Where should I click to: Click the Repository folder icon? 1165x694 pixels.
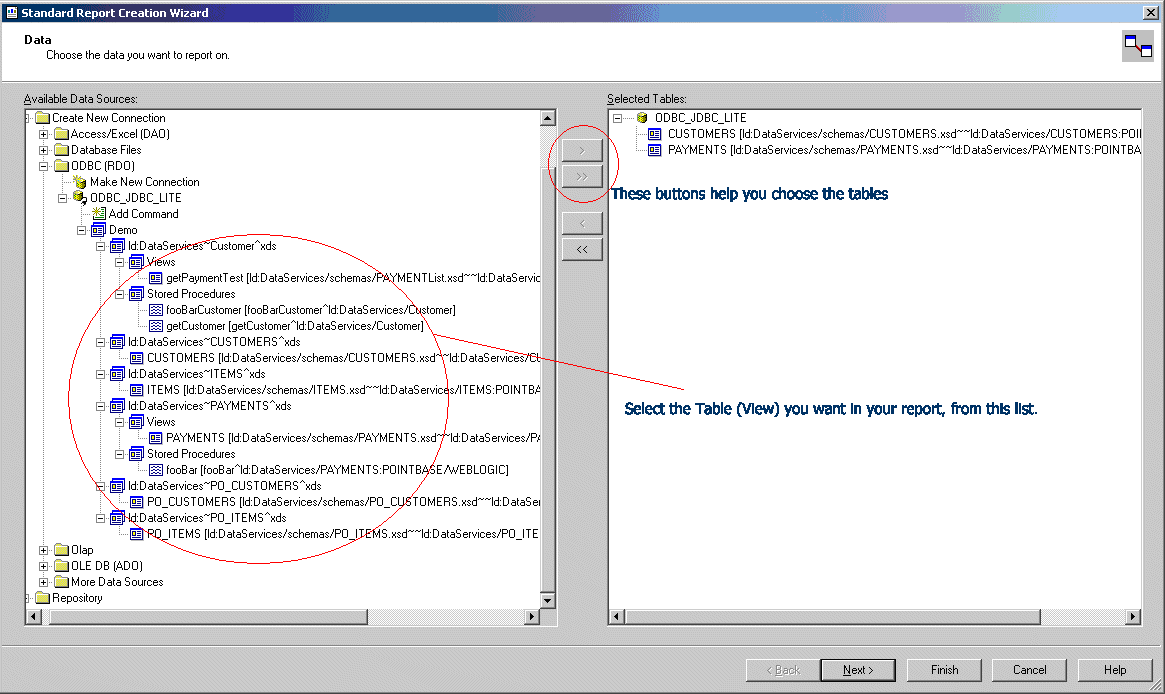42,598
